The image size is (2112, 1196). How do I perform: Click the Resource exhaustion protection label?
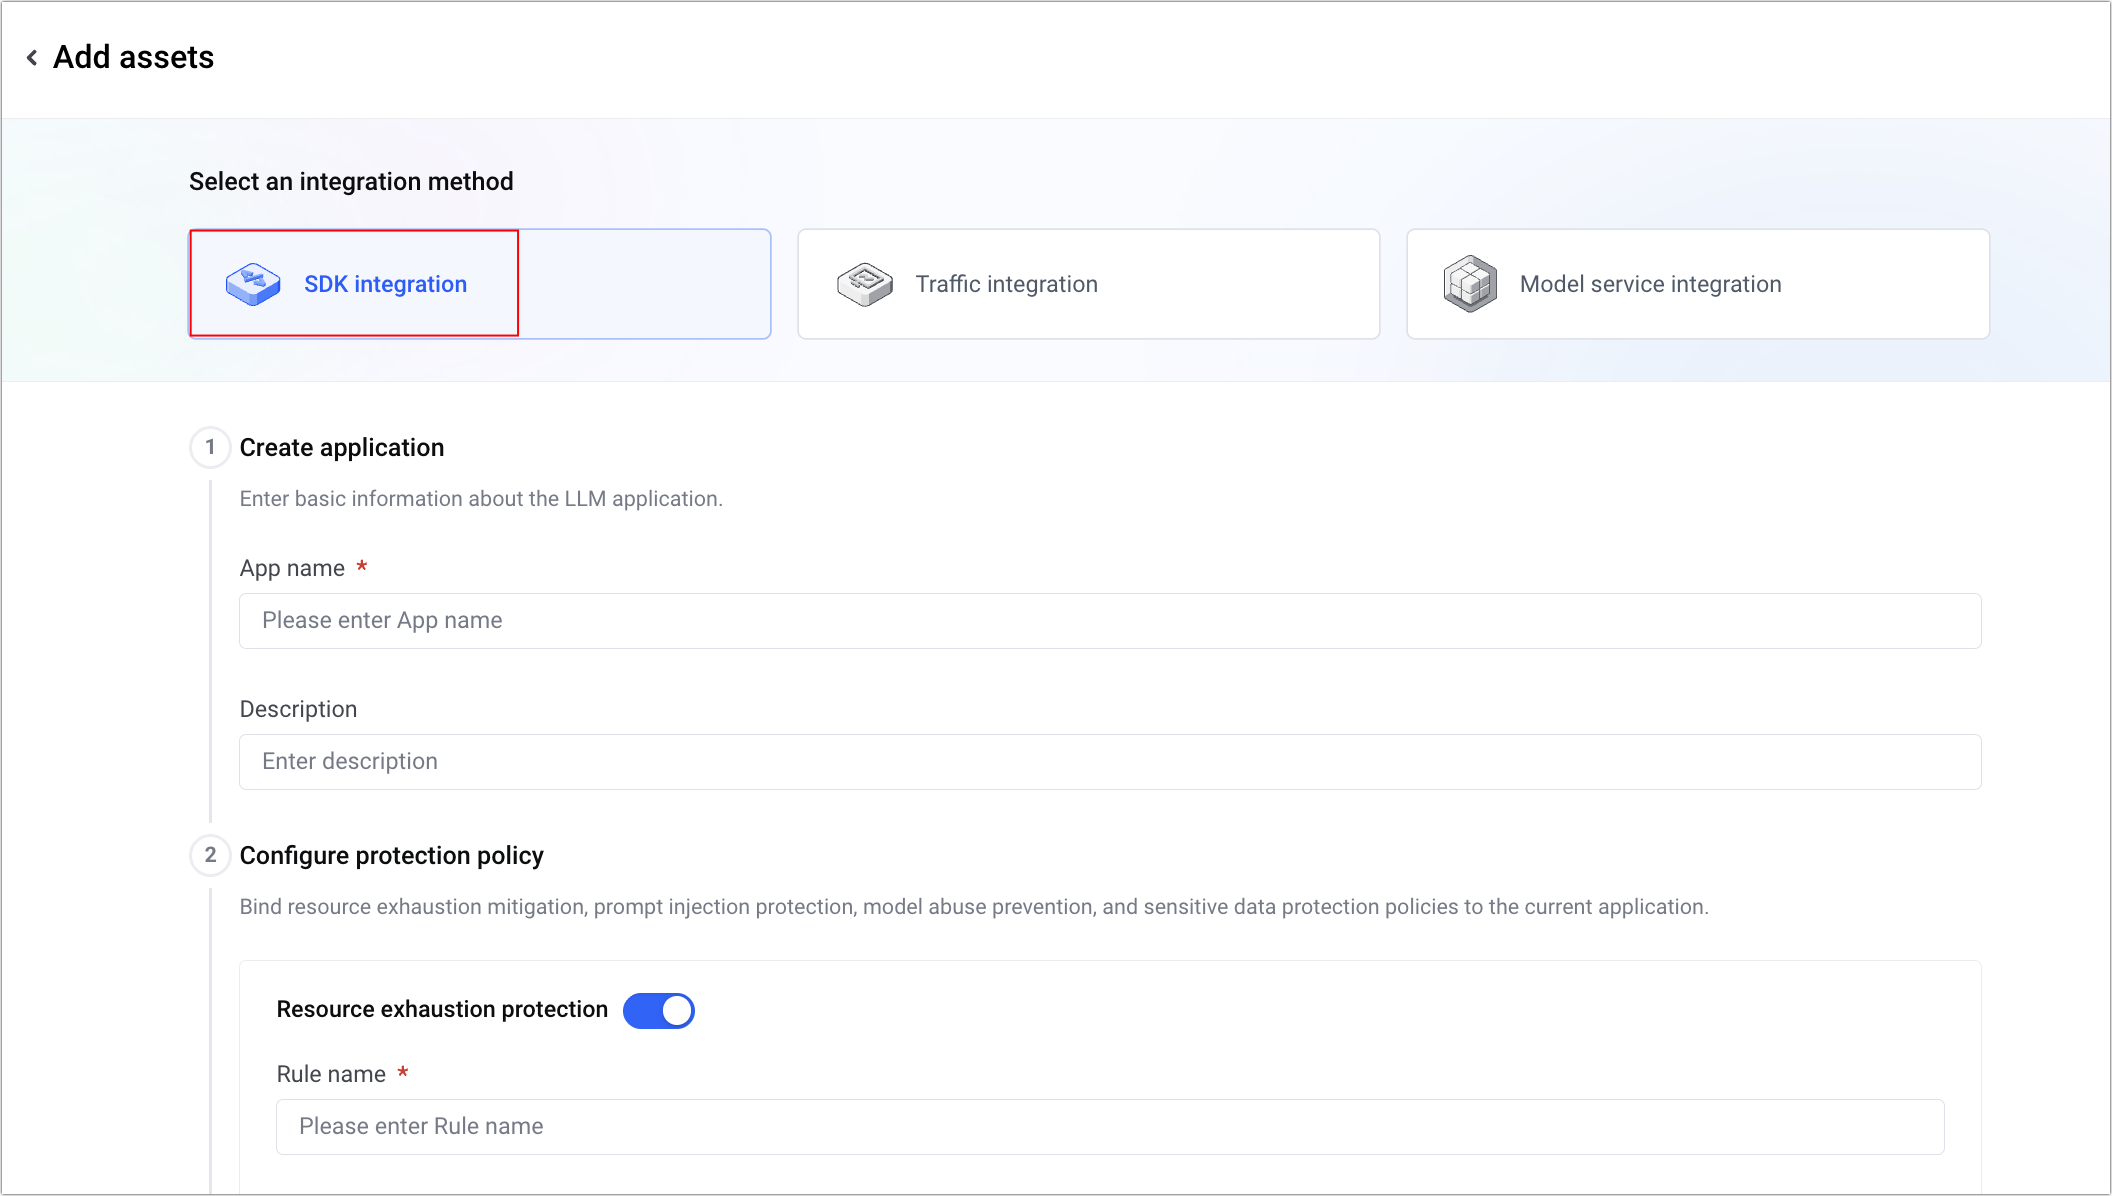[x=442, y=1009]
